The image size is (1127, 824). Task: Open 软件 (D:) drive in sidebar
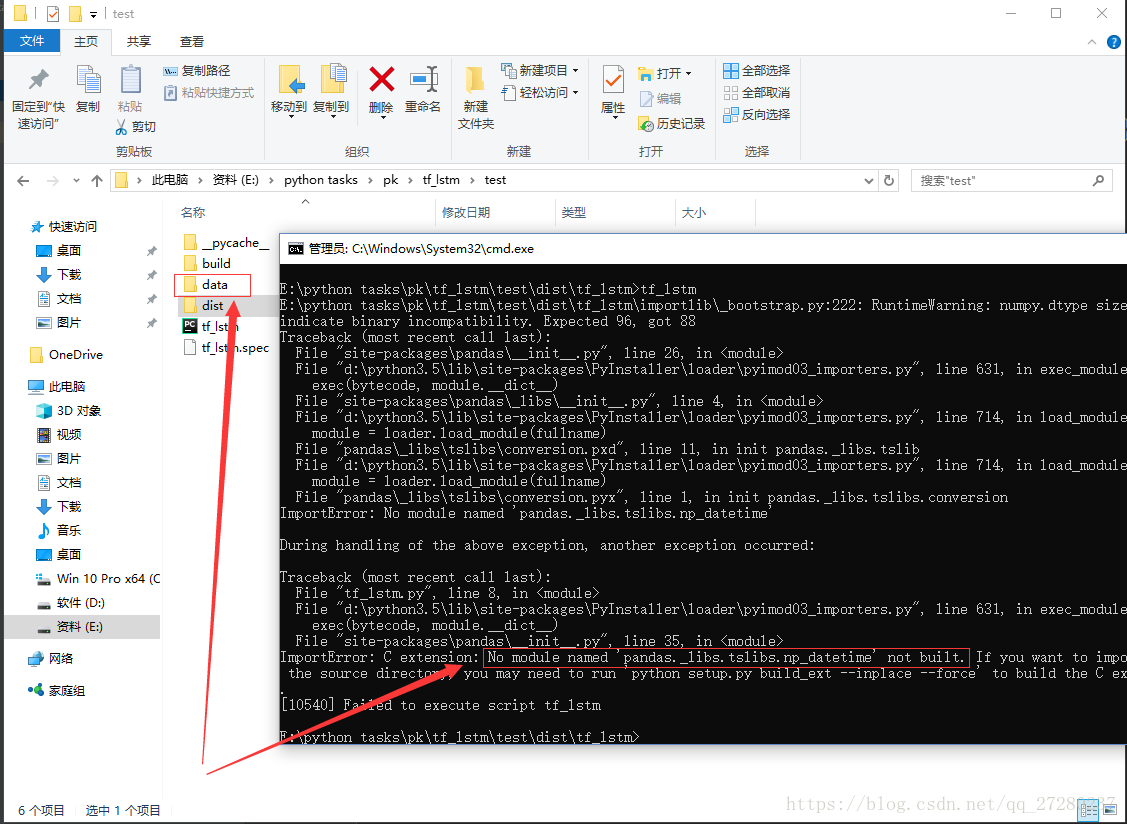pos(70,603)
